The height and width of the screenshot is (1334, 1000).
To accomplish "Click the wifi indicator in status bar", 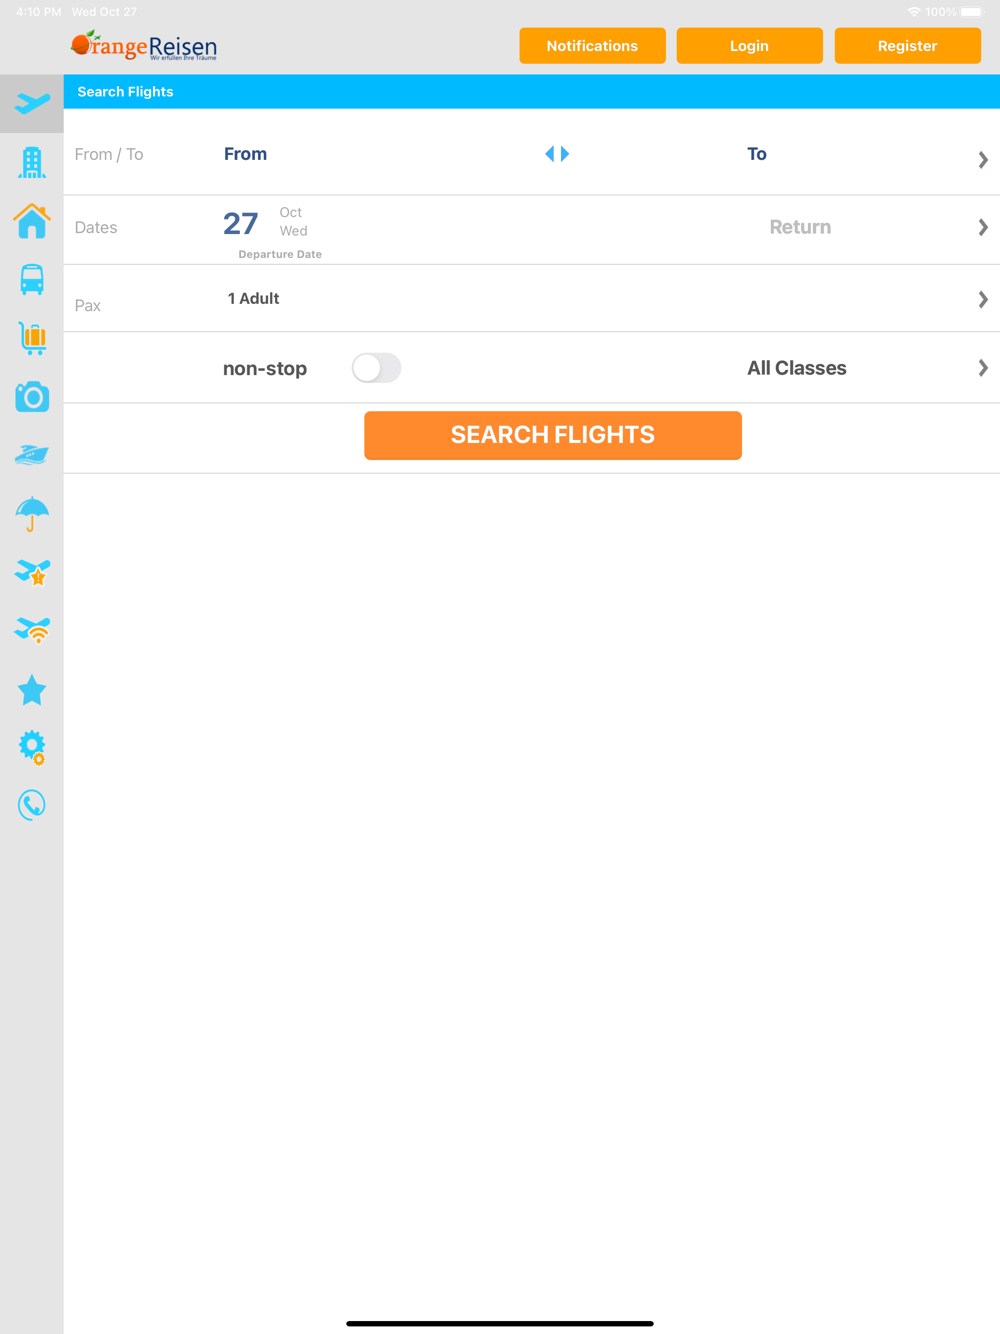I will pos(914,12).
